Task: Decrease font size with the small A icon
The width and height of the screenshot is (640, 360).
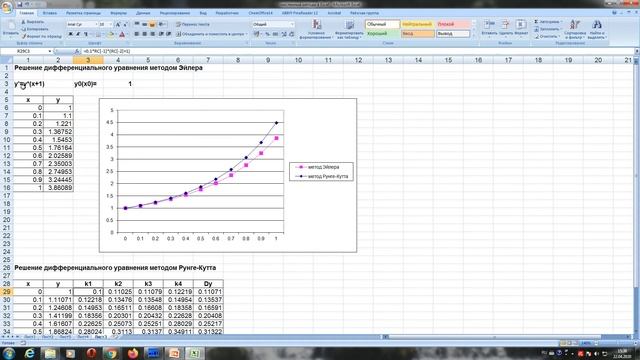Action: (125, 24)
